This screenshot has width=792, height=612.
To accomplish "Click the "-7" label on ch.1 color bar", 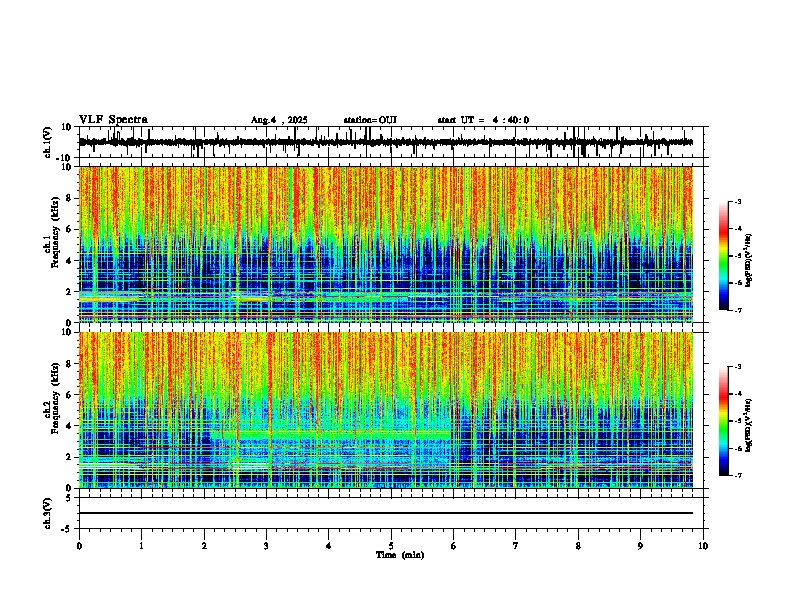I will click(x=738, y=310).
